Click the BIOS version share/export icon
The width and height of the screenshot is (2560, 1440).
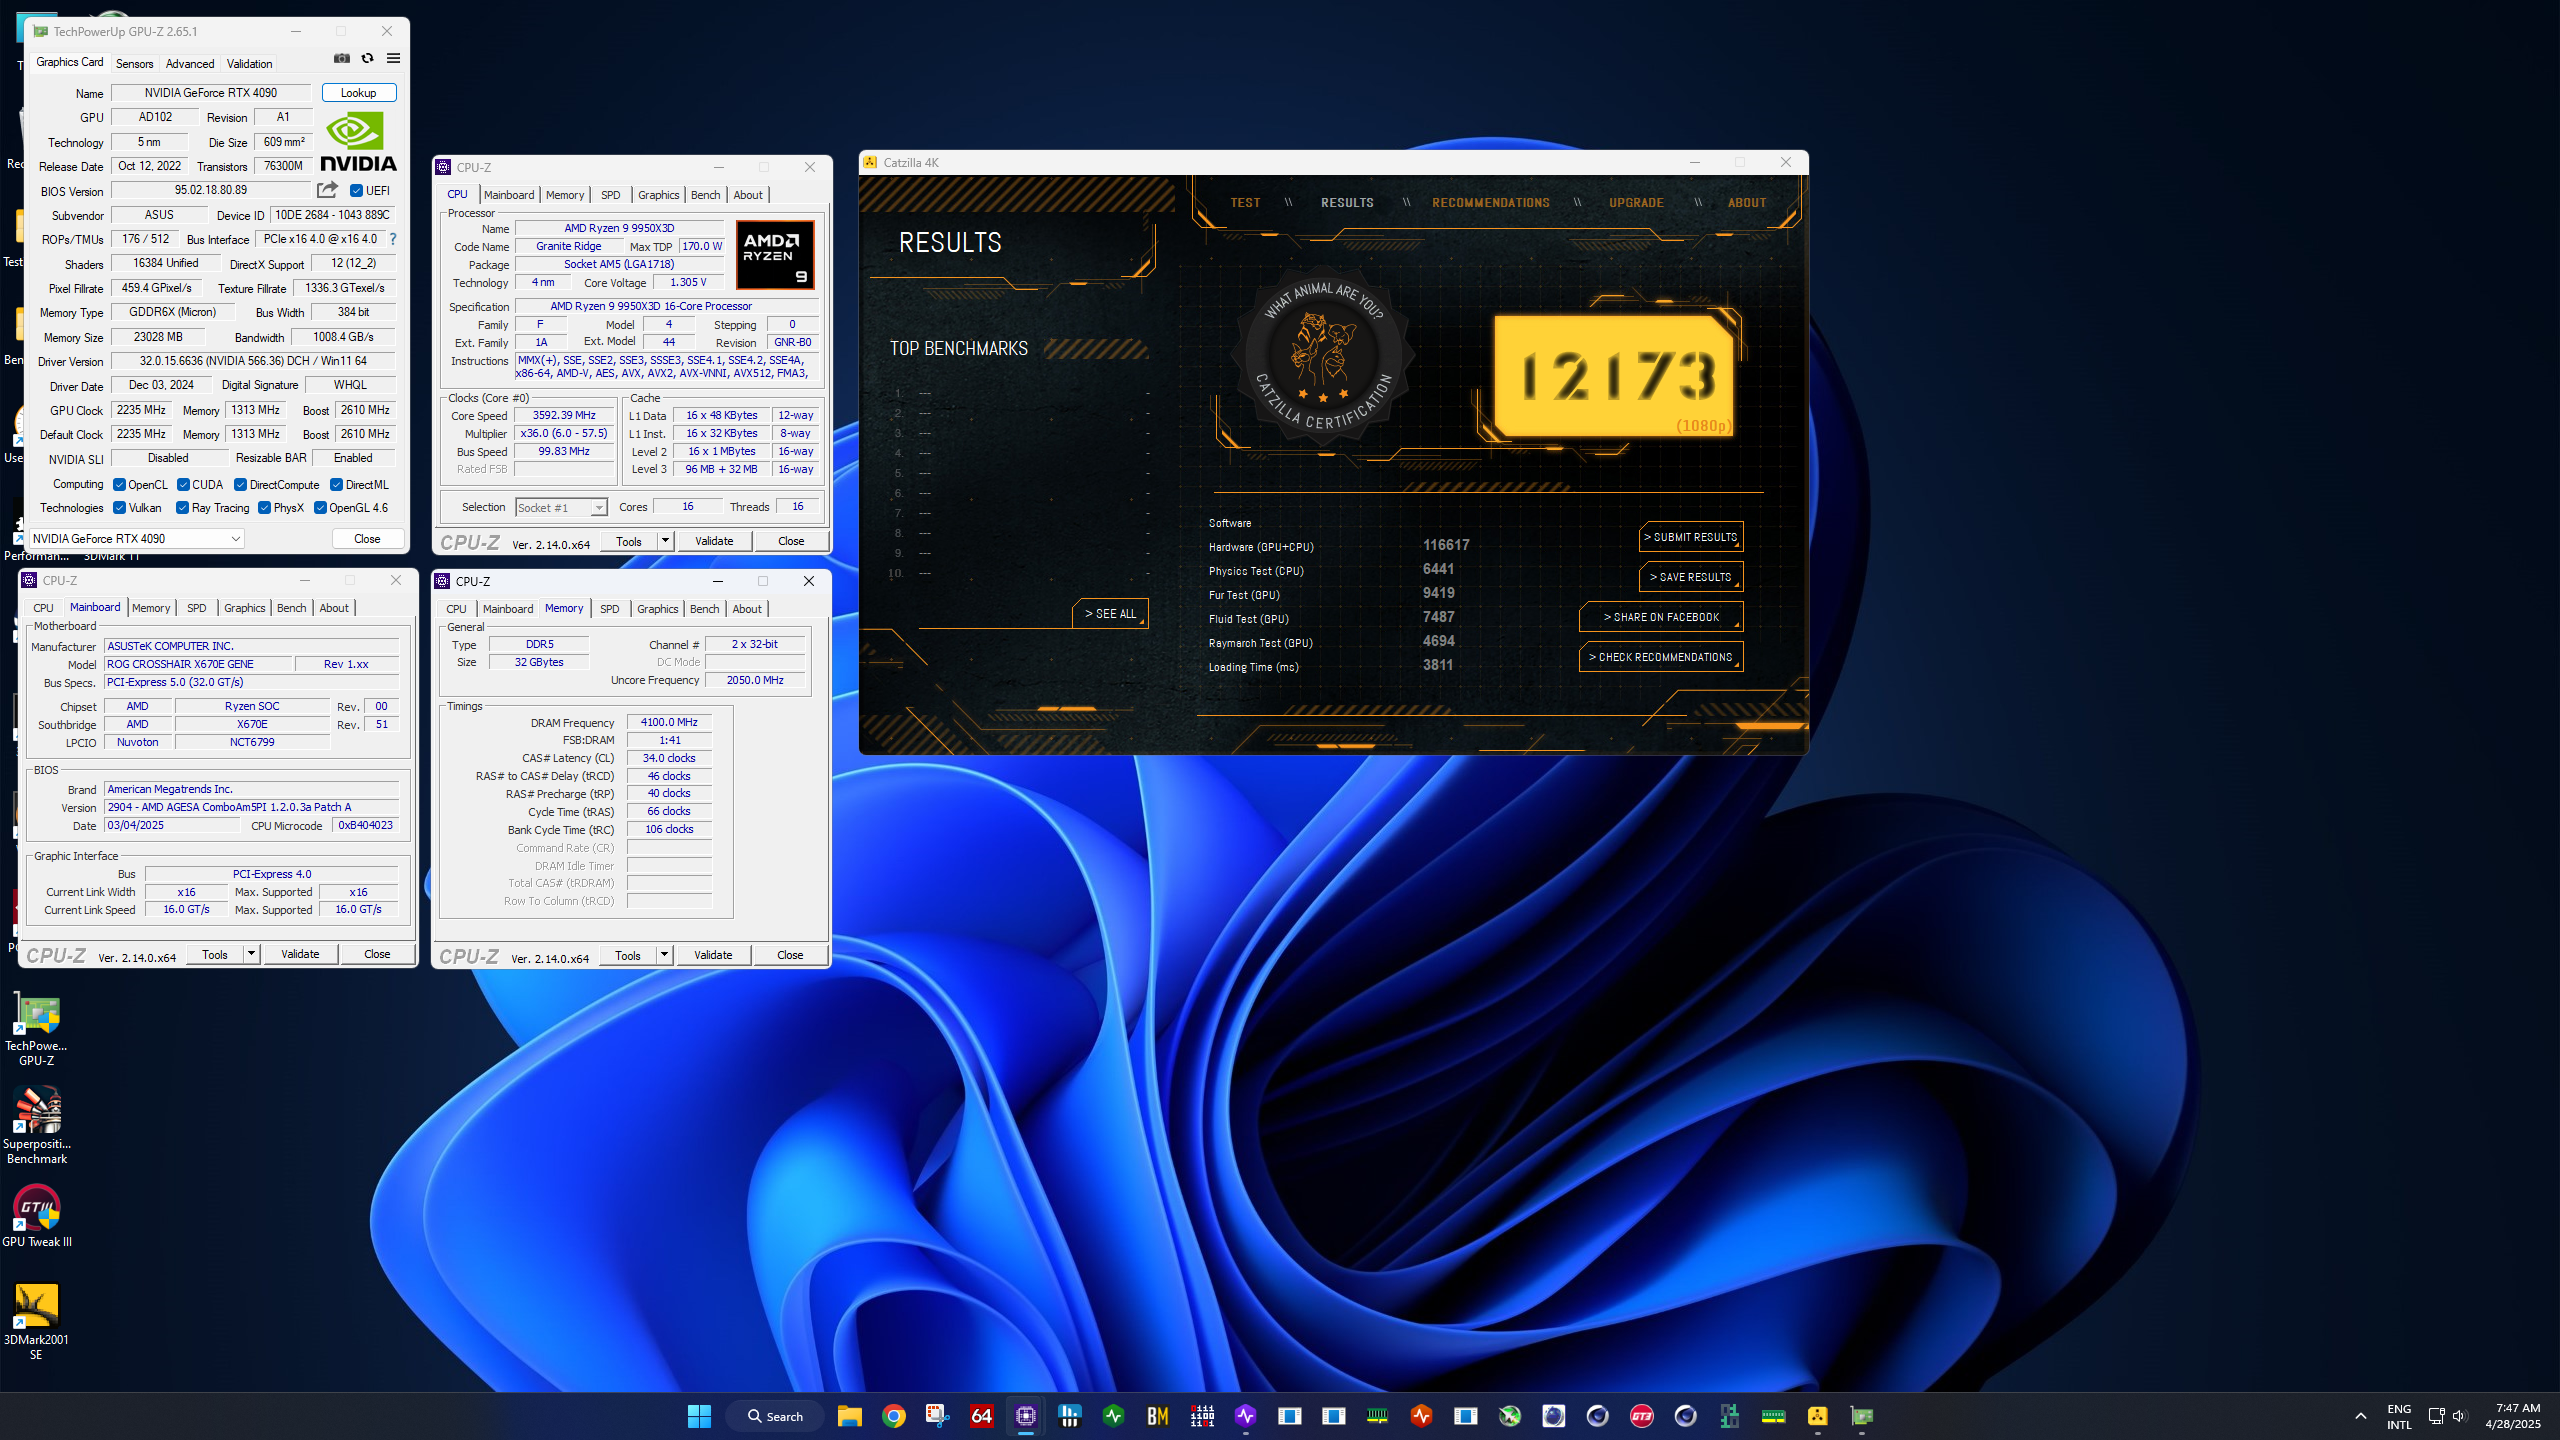click(x=327, y=190)
